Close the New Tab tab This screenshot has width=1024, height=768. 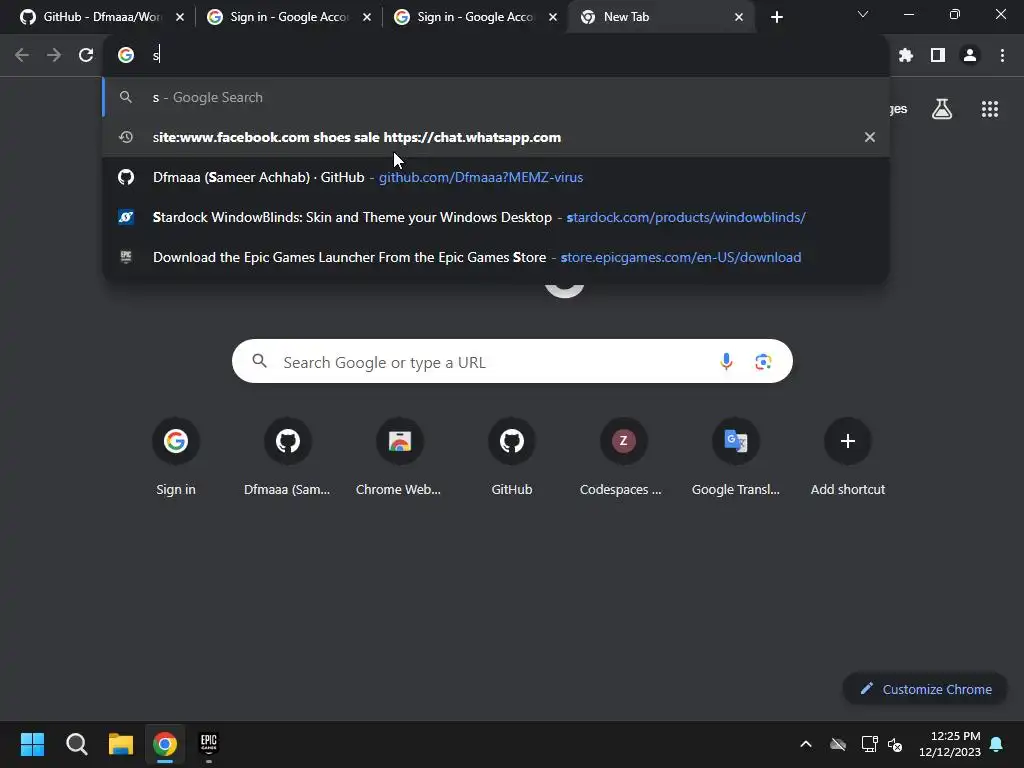739,17
